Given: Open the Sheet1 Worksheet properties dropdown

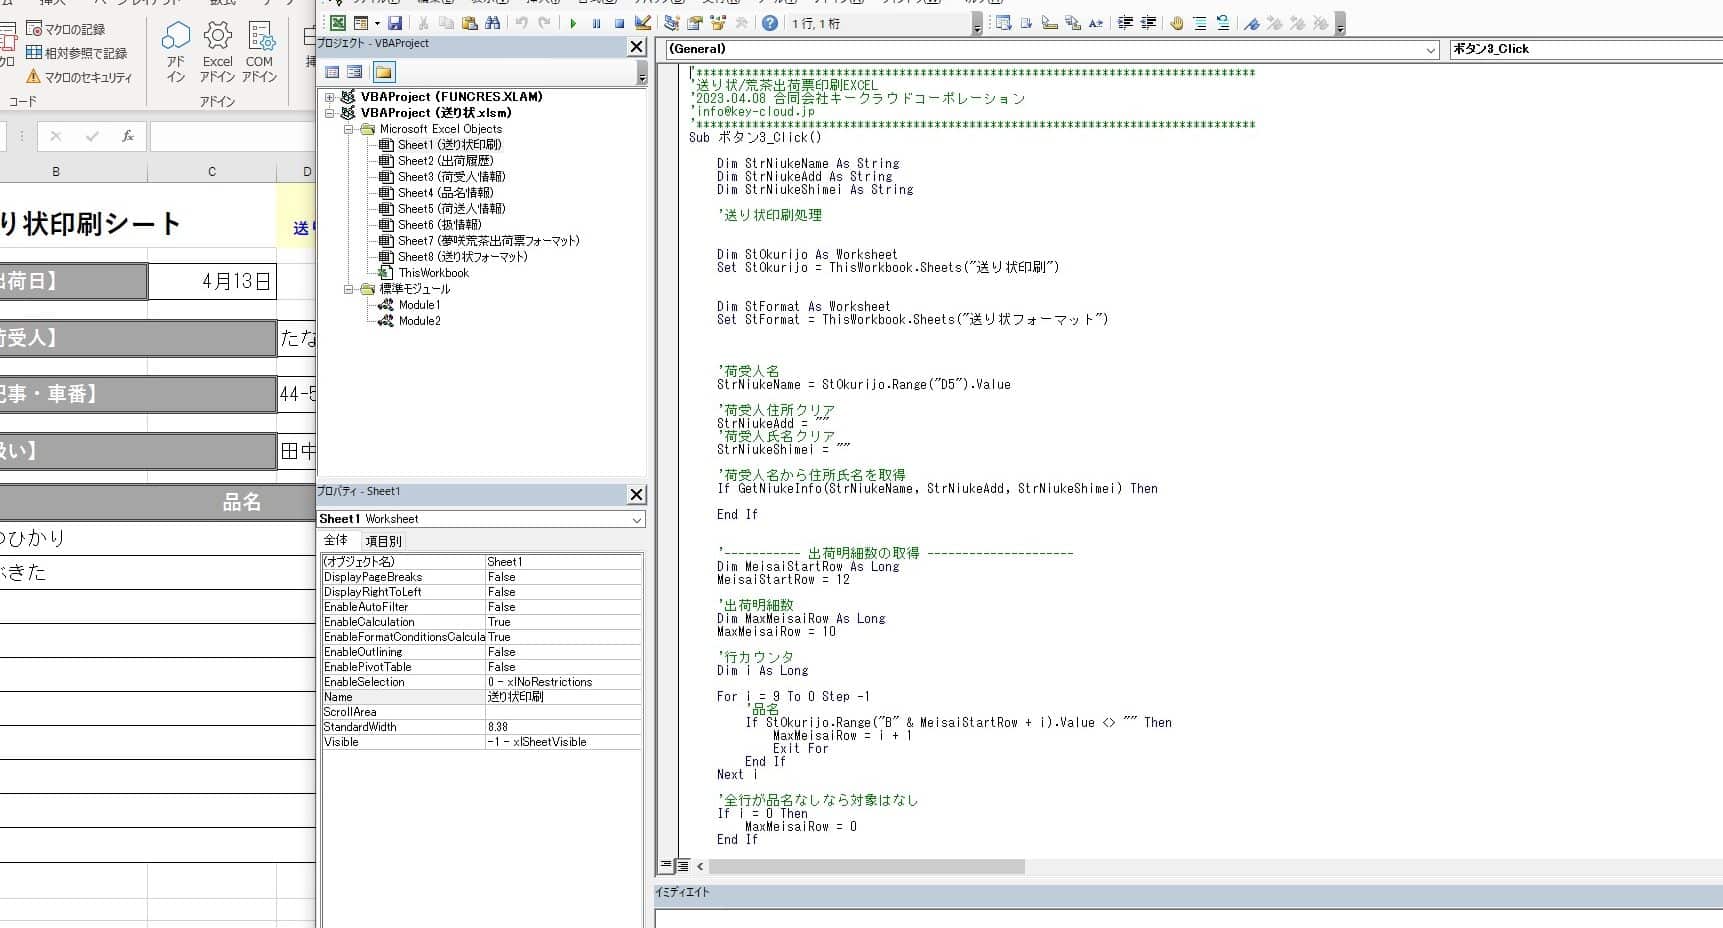Looking at the screenshot, I should 636,519.
